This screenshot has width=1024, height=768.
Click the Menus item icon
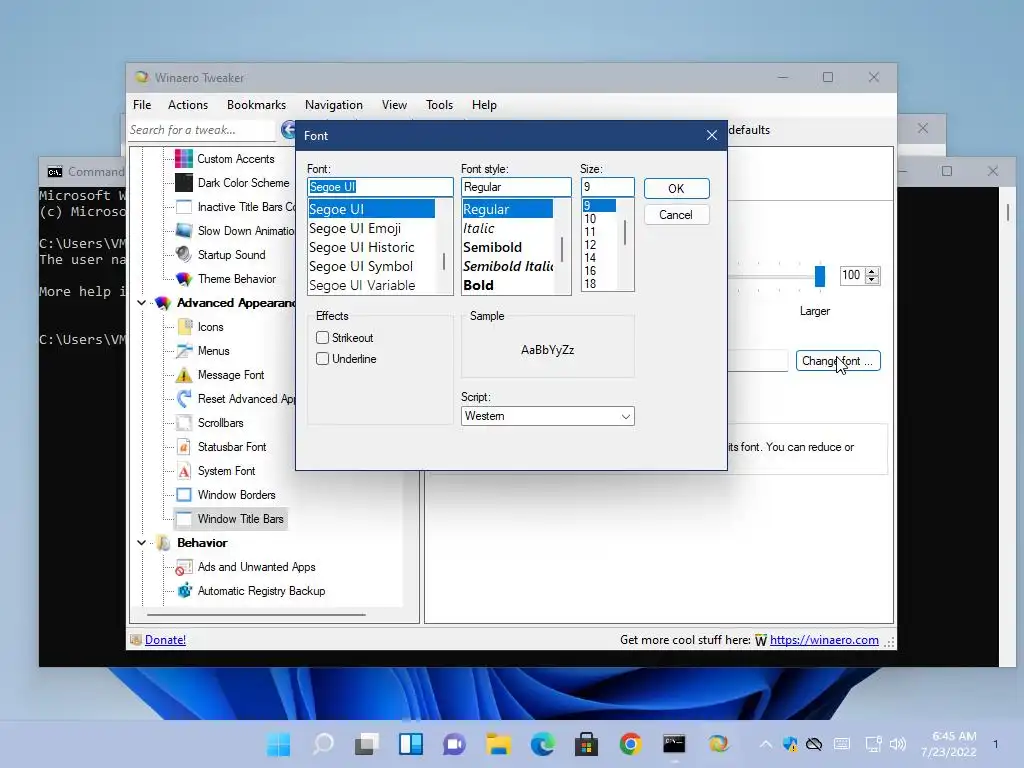point(184,351)
